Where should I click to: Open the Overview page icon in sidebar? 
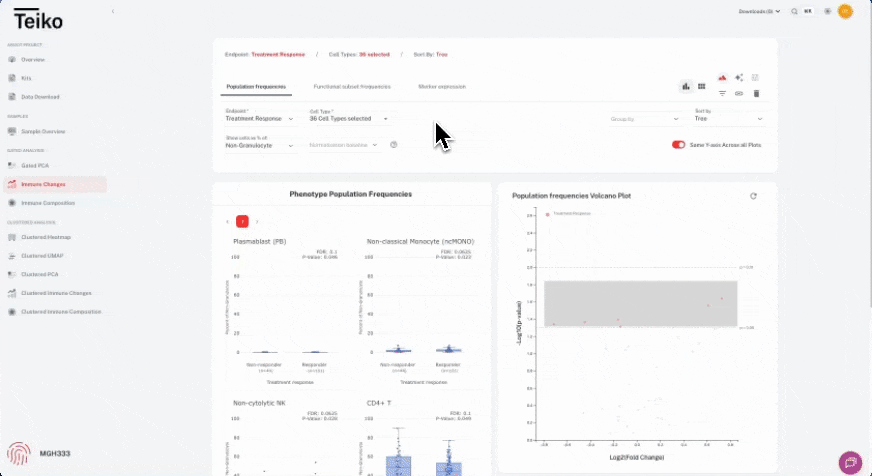12,60
